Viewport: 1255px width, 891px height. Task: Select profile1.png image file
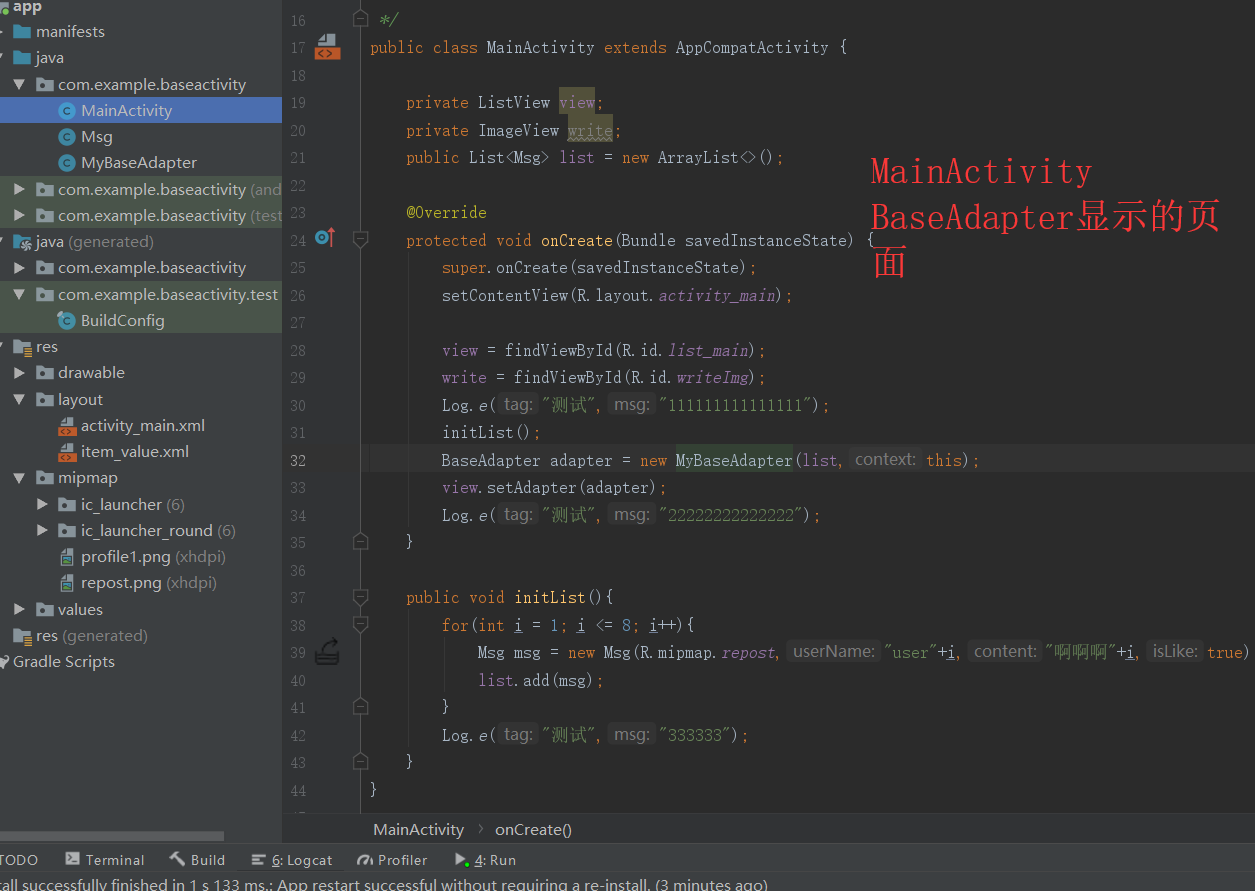[125, 556]
